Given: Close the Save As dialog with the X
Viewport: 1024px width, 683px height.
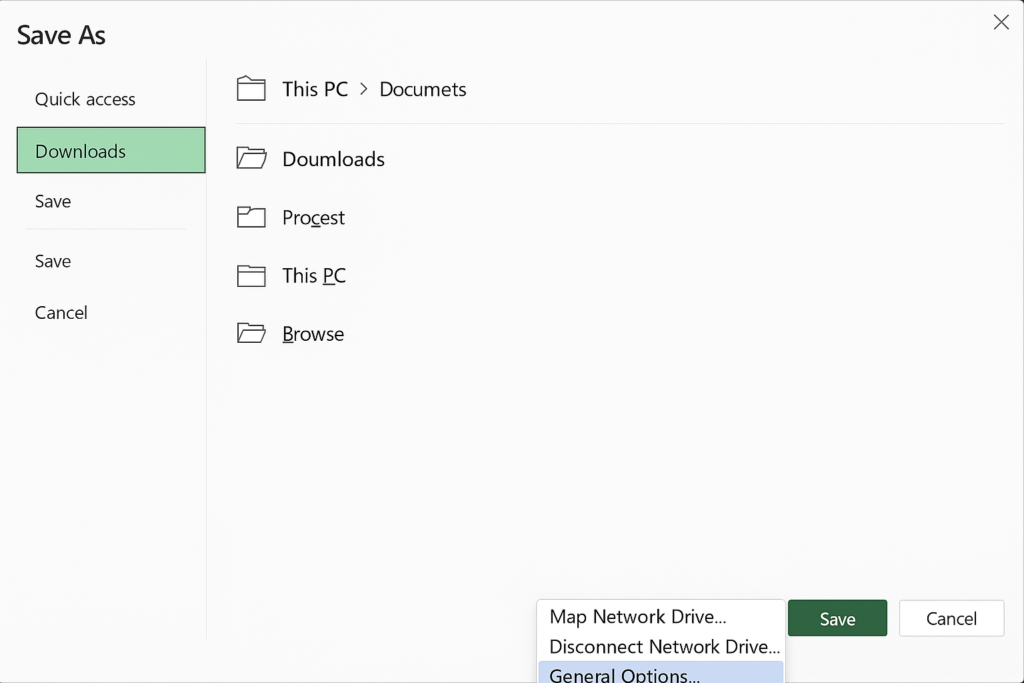Looking at the screenshot, I should (x=1000, y=22).
